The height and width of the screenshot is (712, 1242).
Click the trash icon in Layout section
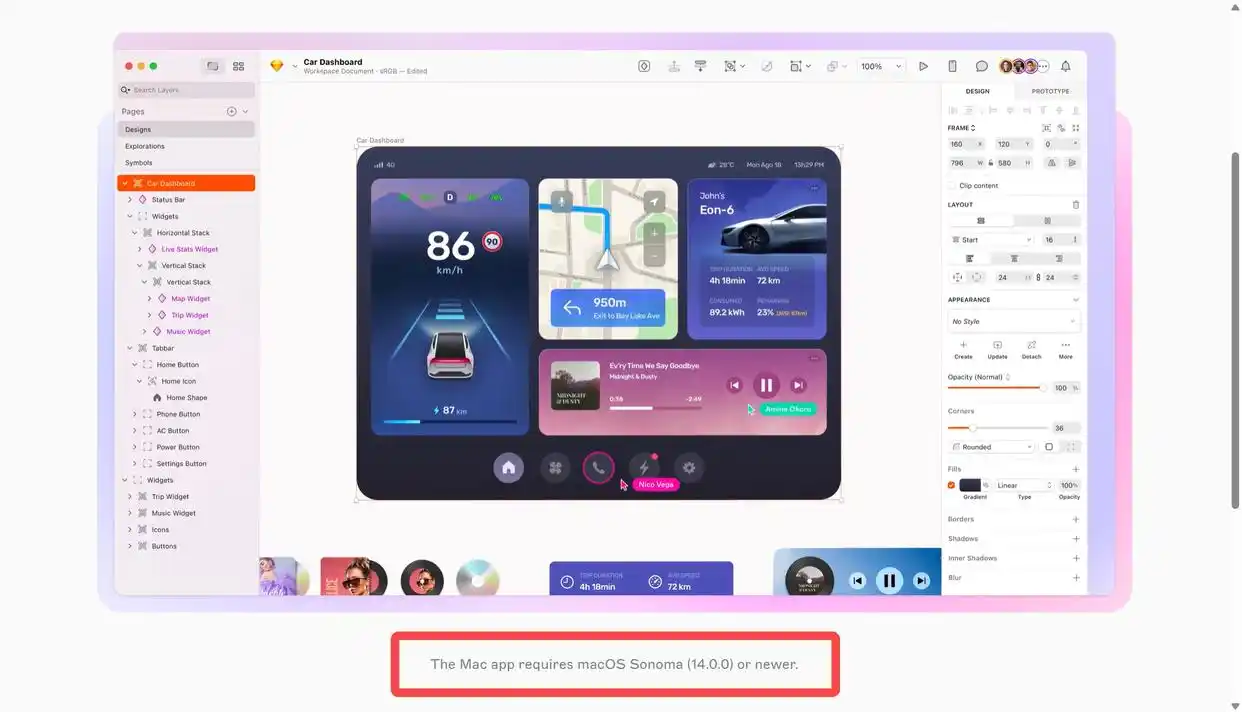tap(1076, 205)
